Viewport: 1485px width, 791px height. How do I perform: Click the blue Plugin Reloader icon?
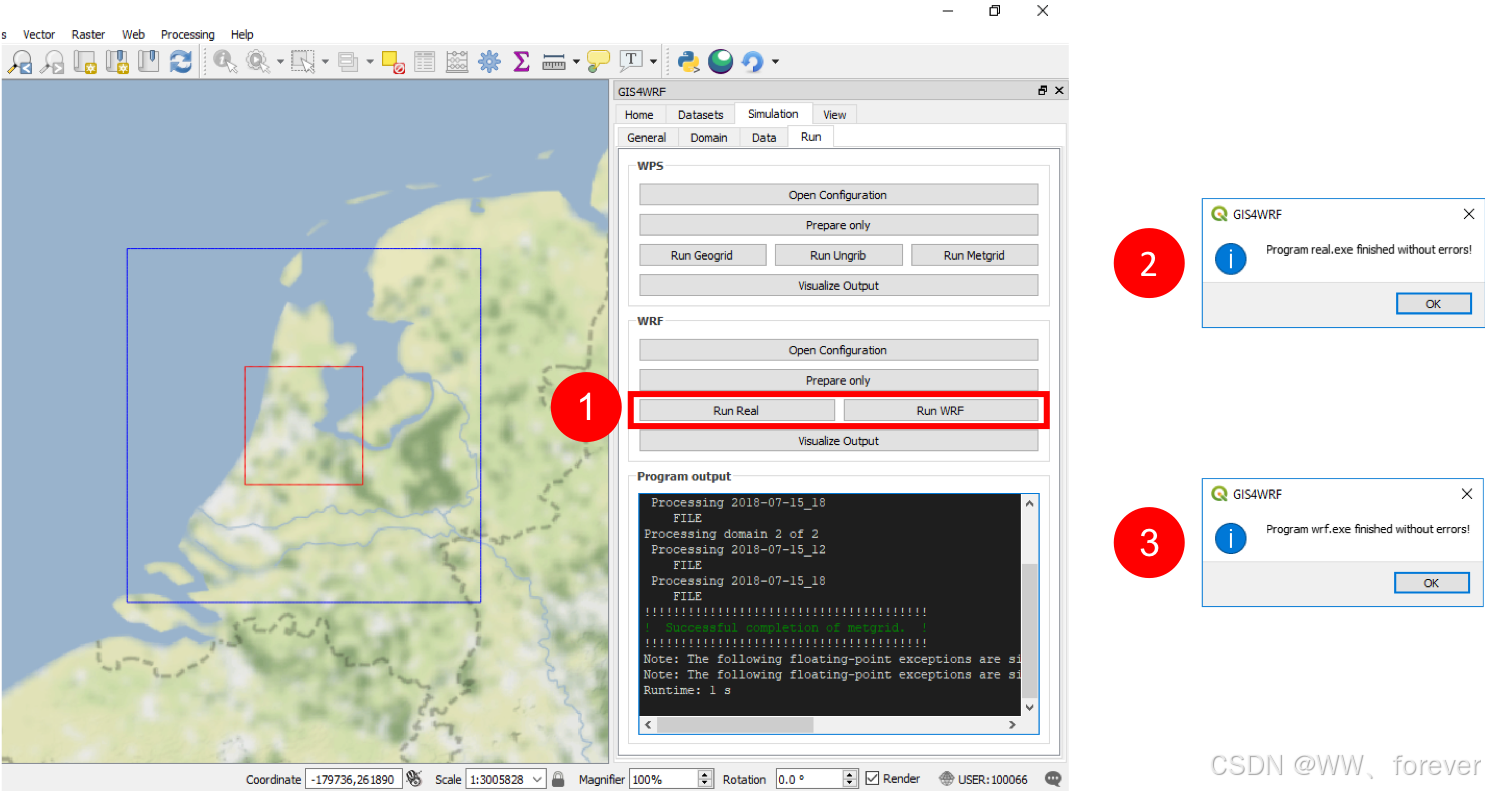[x=752, y=62]
